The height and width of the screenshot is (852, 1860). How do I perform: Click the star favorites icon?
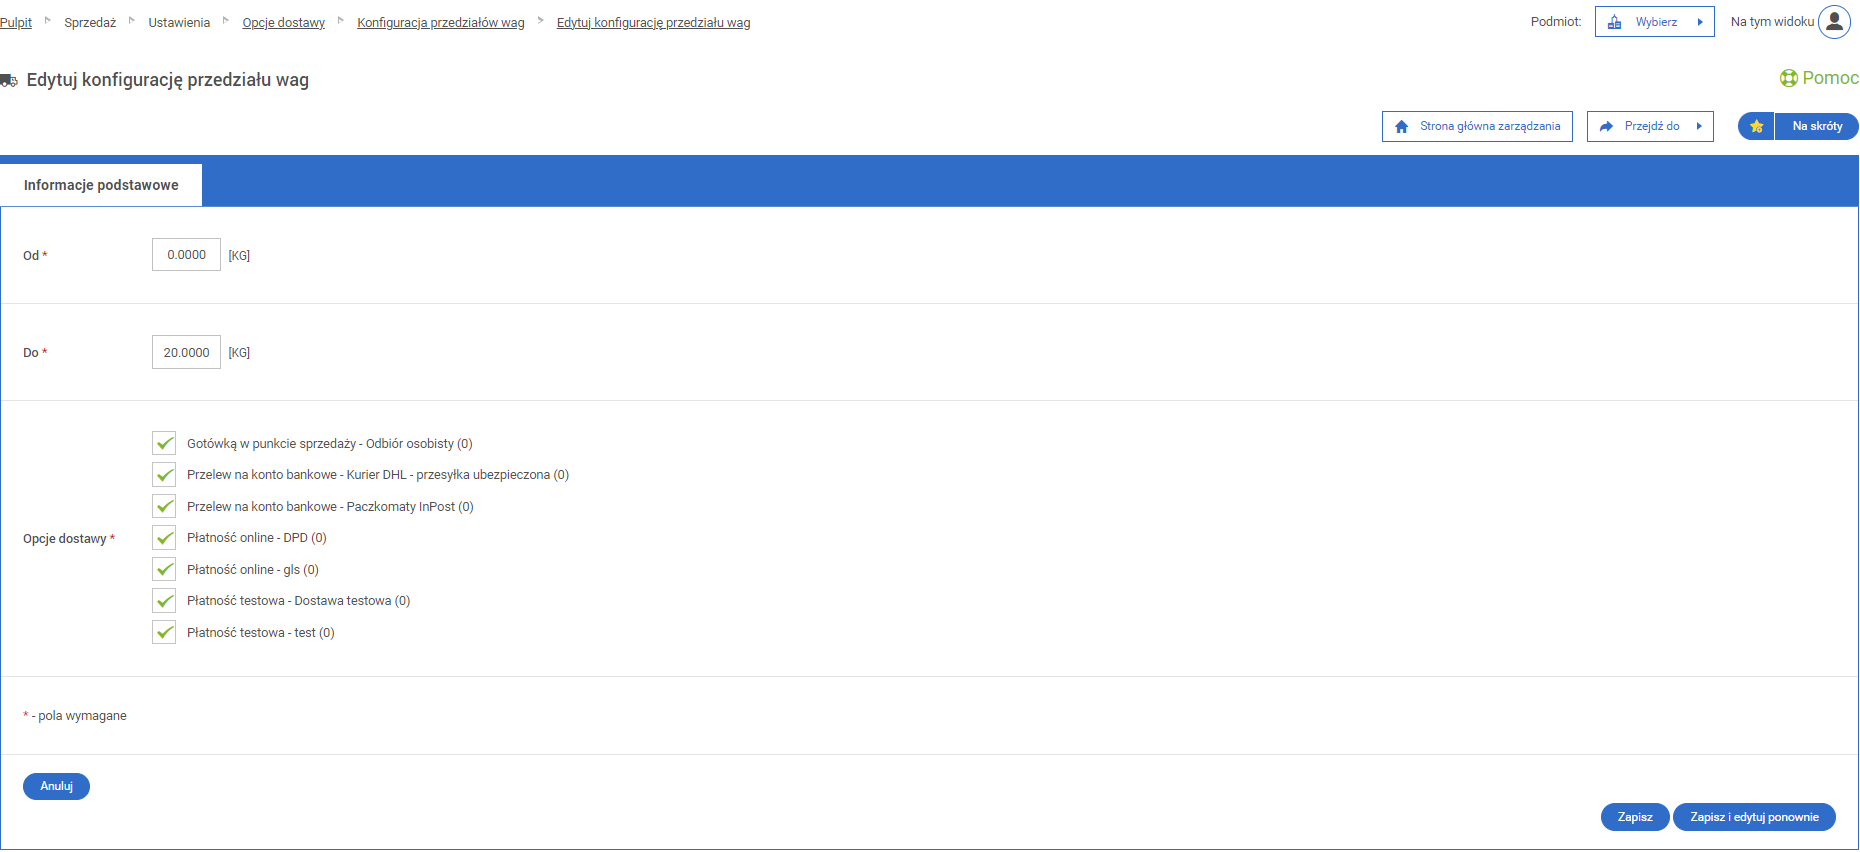(1756, 127)
